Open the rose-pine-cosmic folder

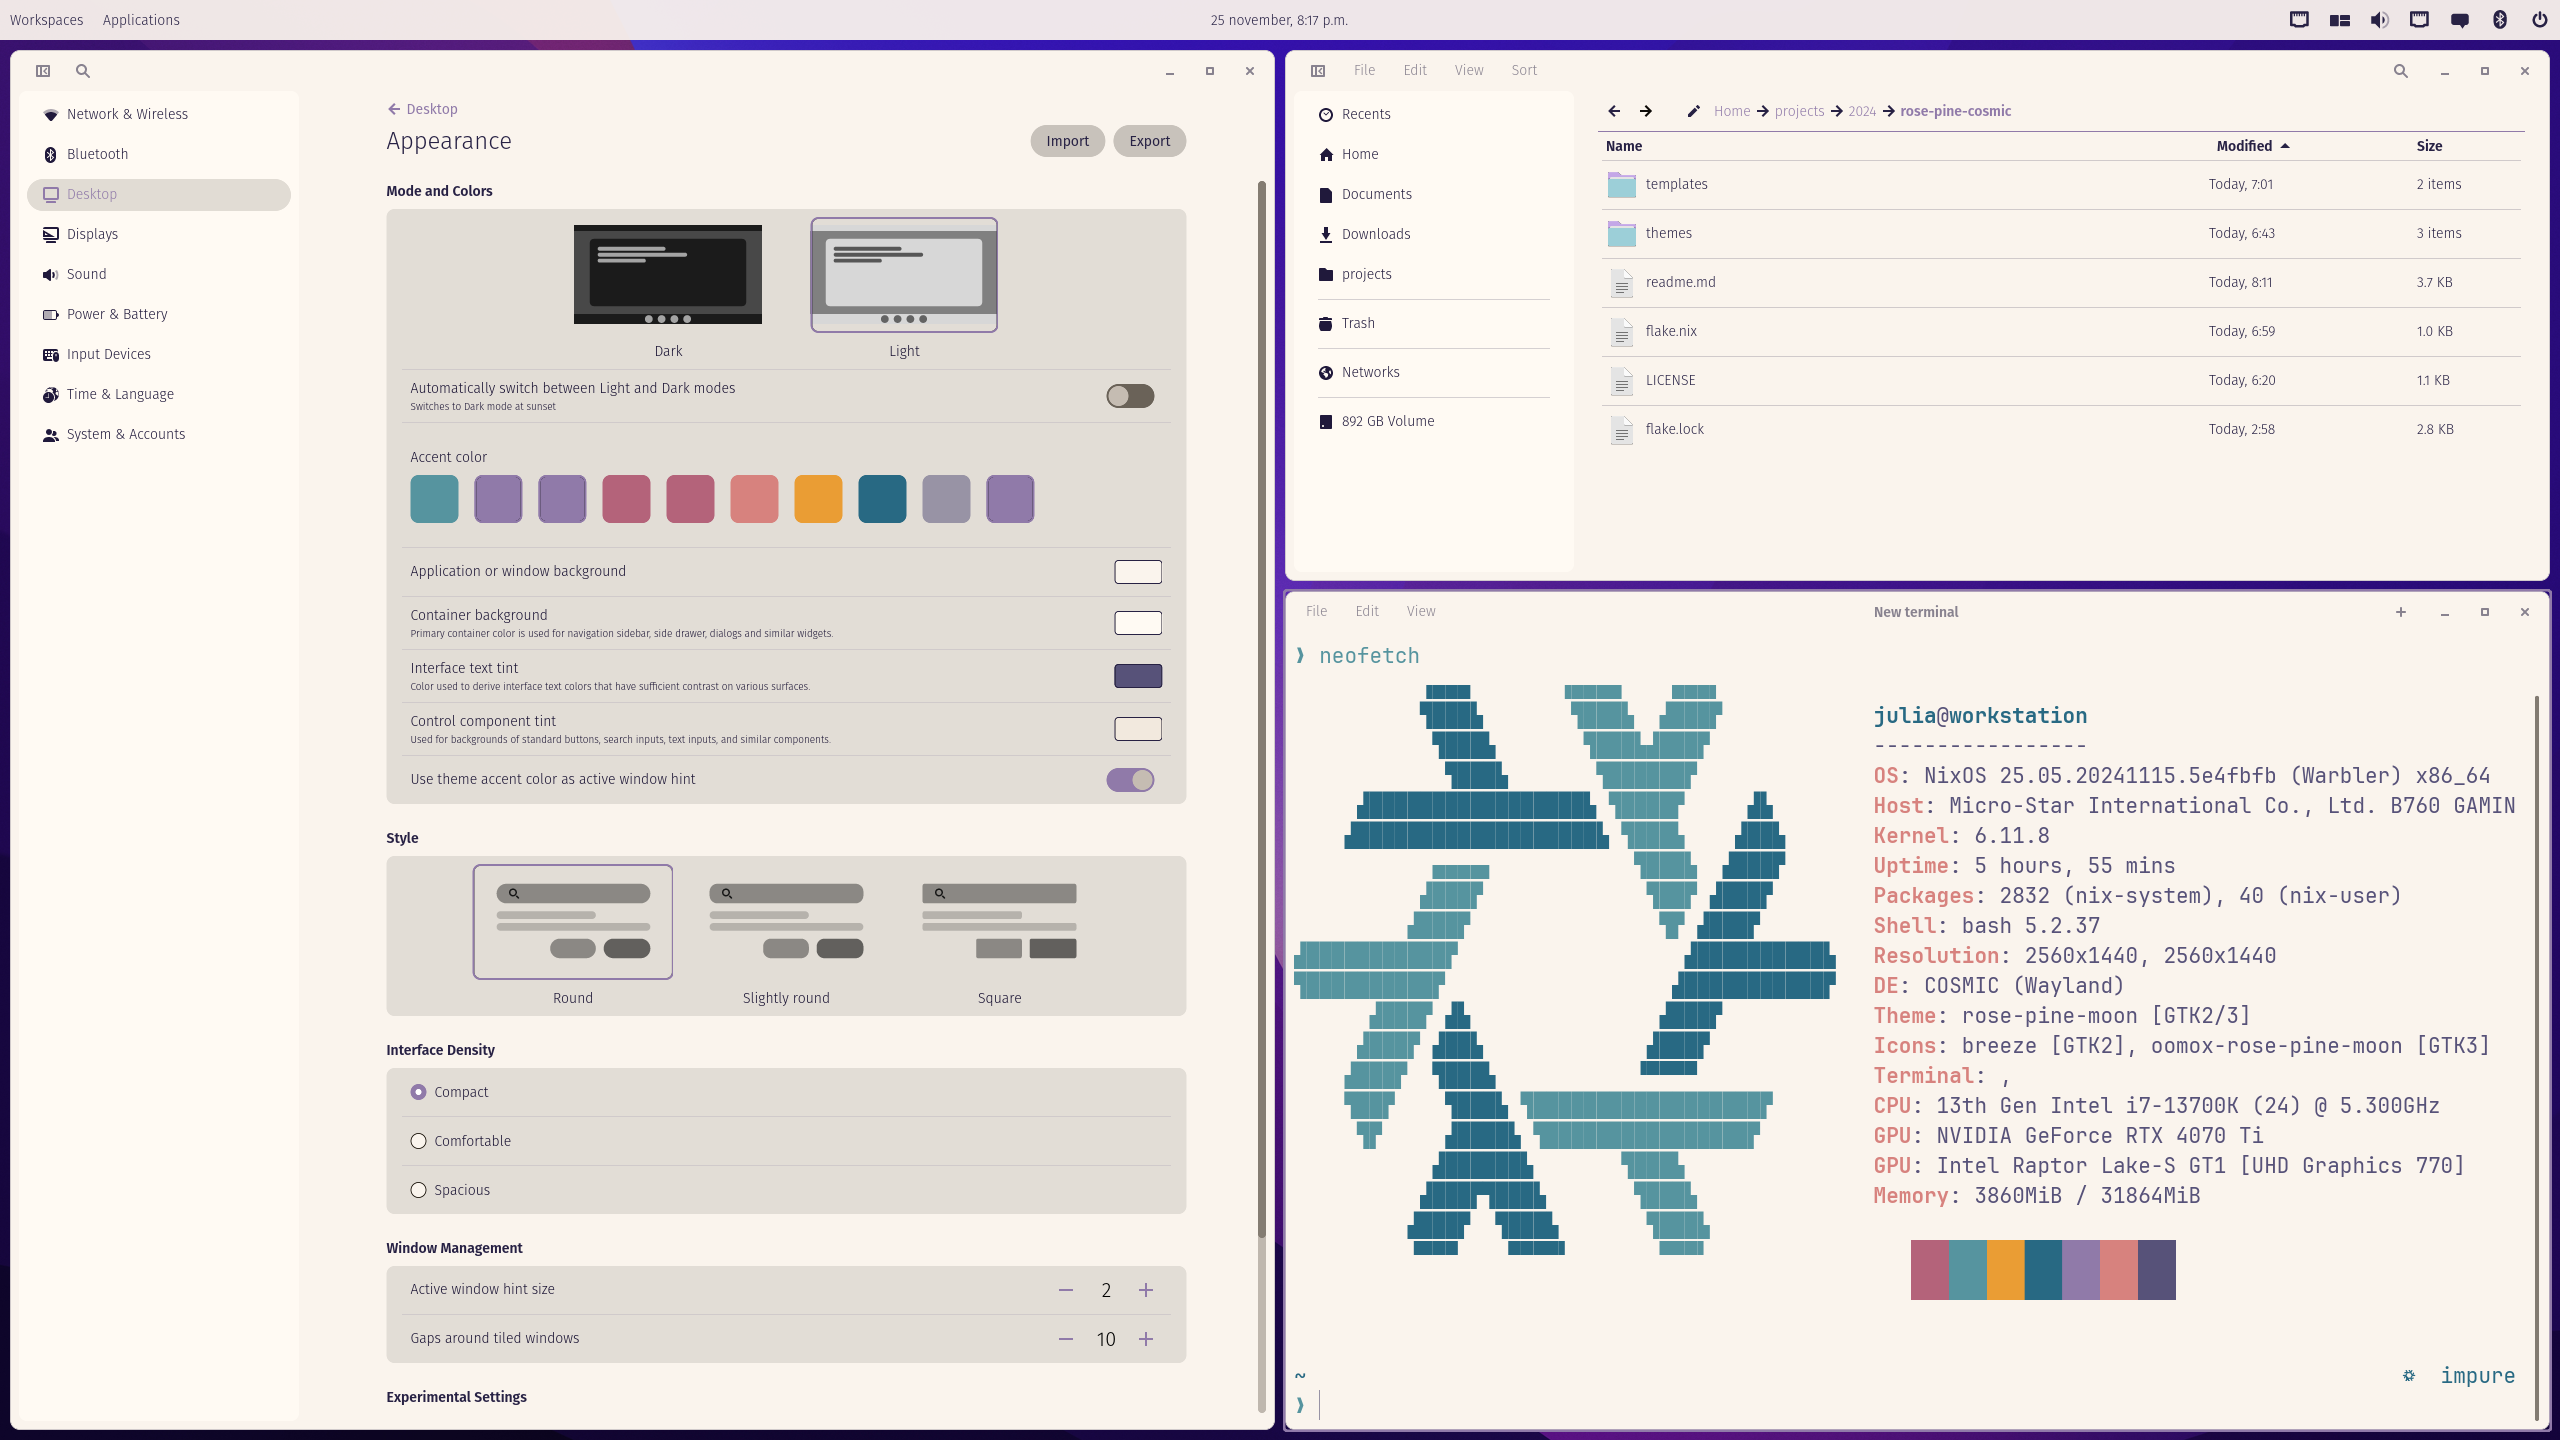coord(1955,111)
